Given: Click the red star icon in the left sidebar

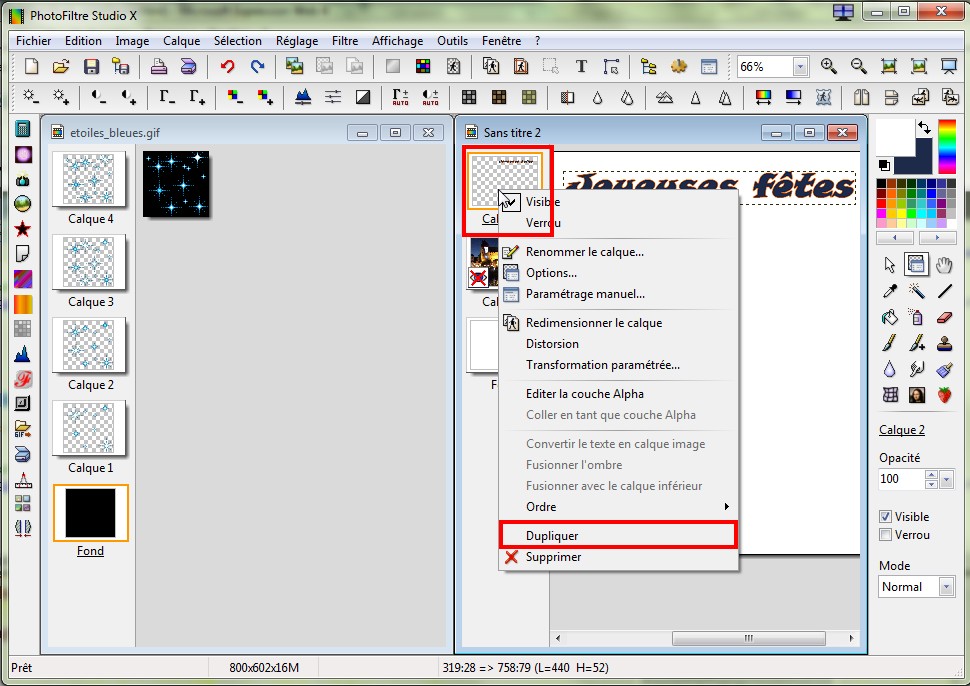Looking at the screenshot, I should tap(22, 229).
